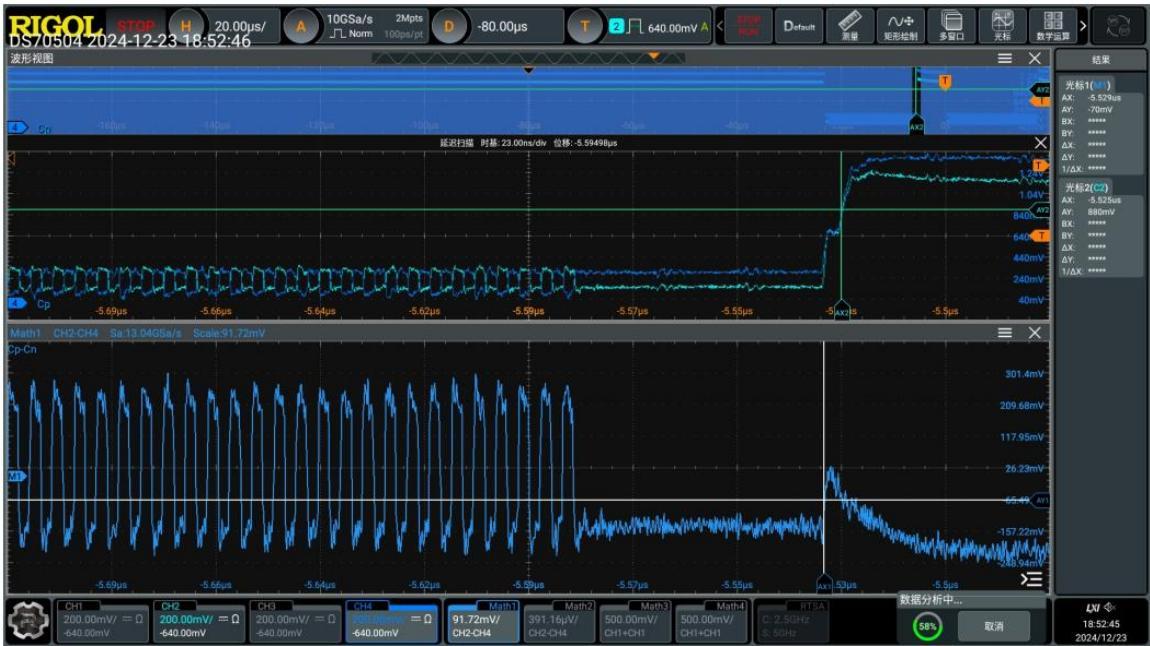Click the Default settings button
Viewport: 1150px width, 646px height.
[x=799, y=26]
